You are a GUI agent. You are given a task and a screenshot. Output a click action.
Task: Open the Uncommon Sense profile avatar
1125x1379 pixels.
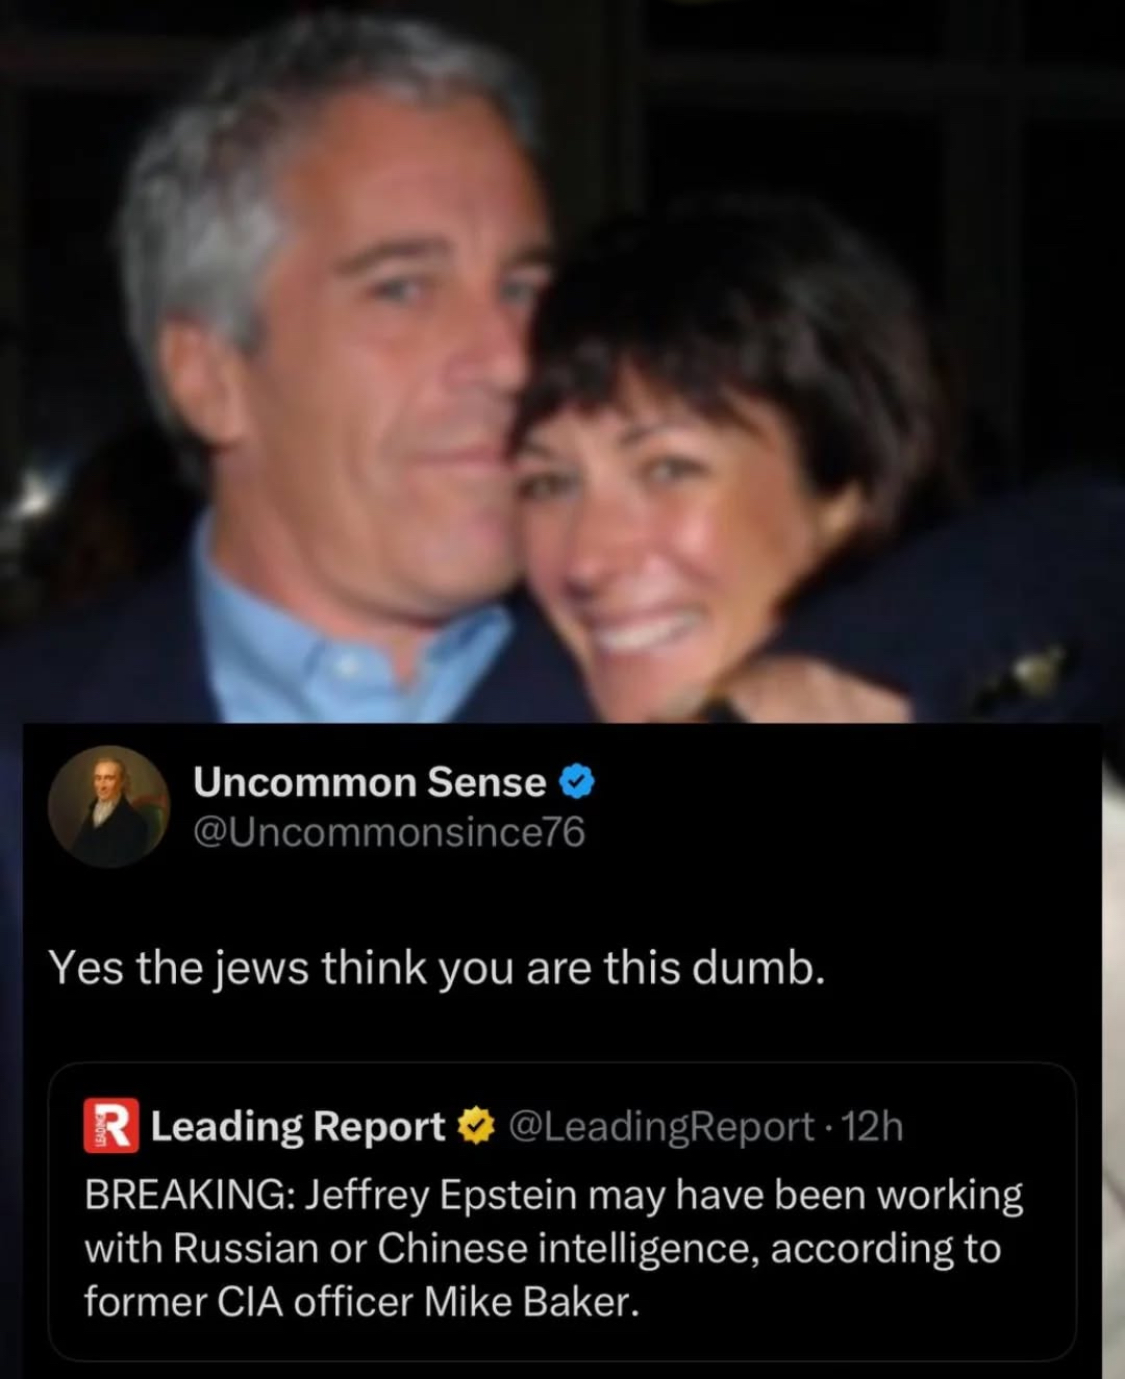coord(109,806)
